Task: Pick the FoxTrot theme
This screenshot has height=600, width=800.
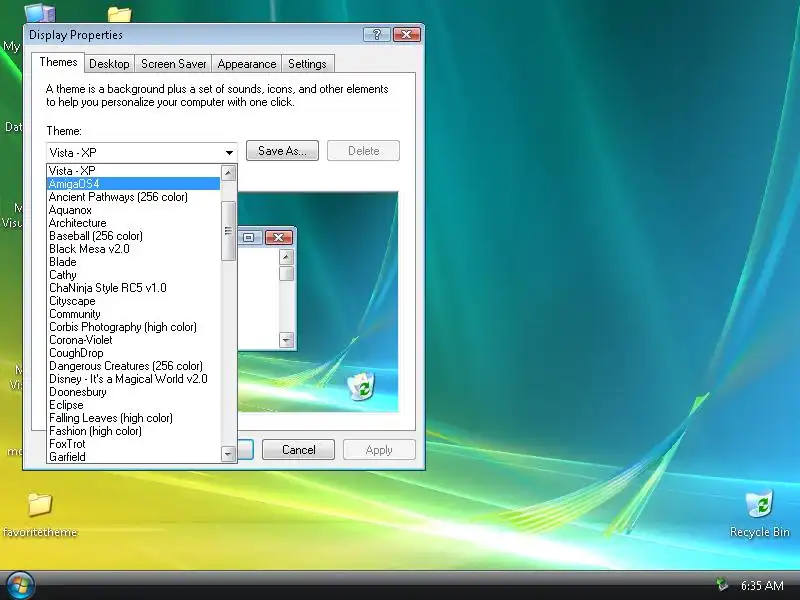Action: click(134, 444)
